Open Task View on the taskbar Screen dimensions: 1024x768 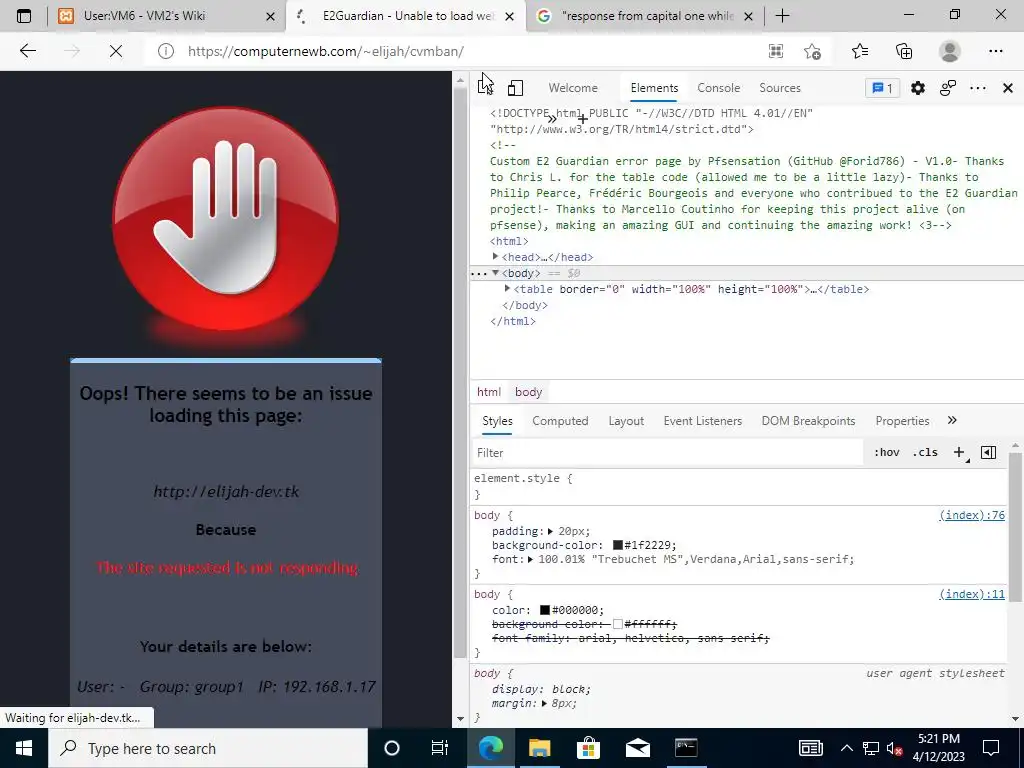[x=440, y=748]
